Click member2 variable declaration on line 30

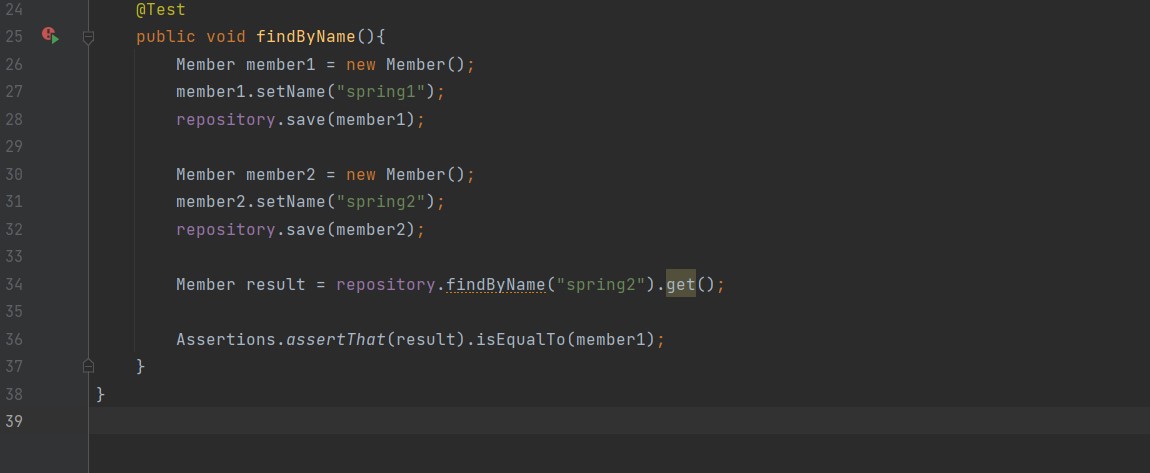280,175
